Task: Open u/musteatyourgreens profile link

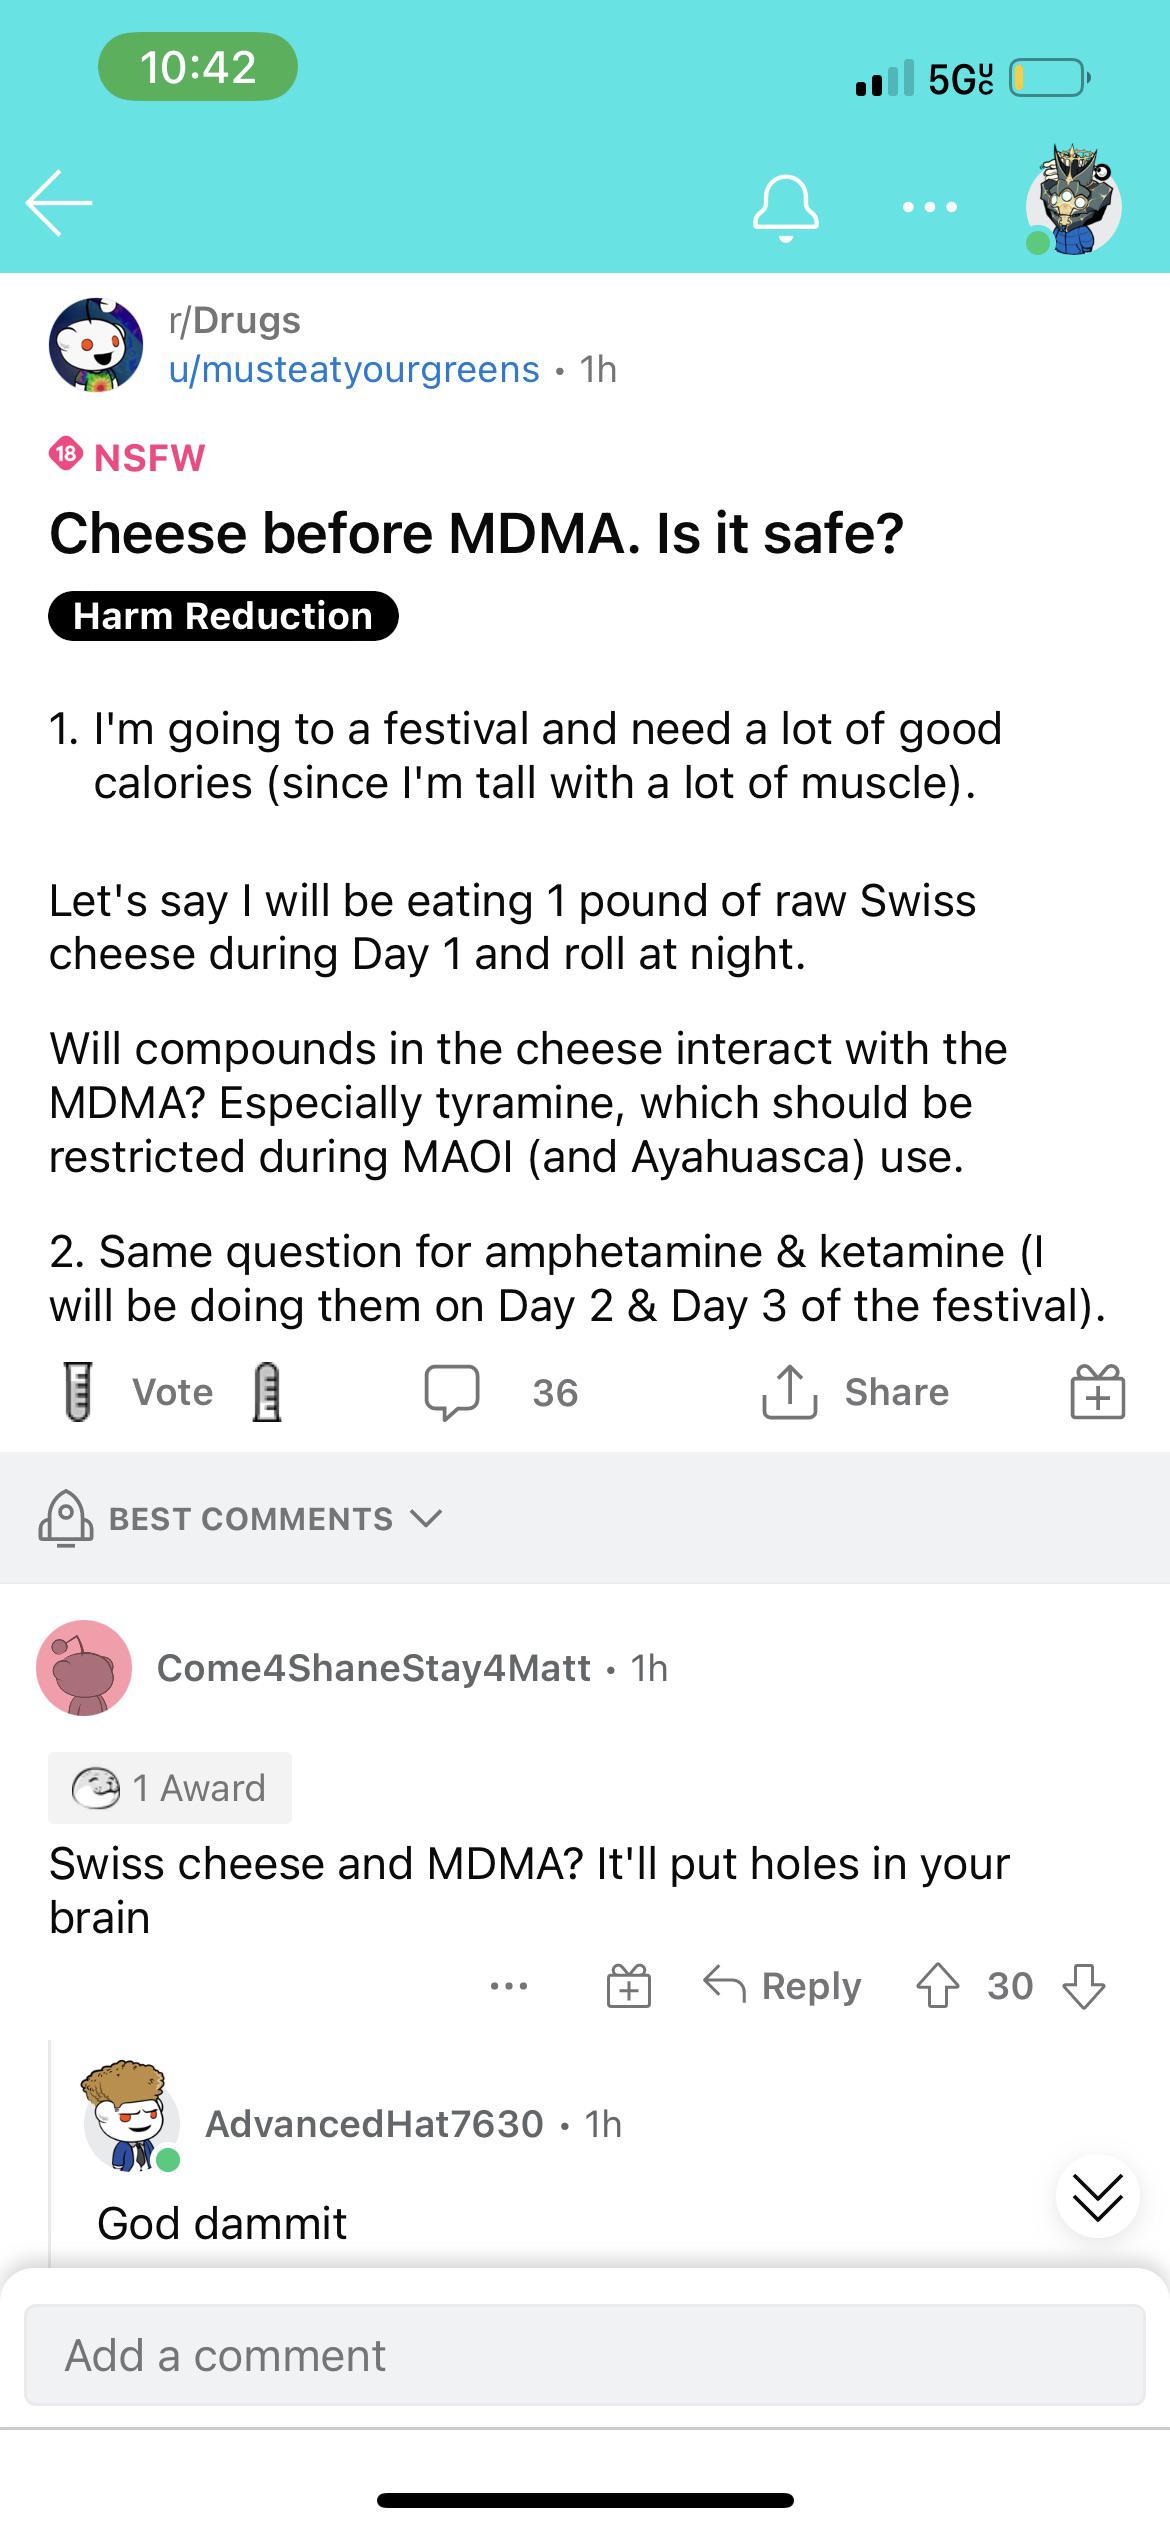Action: pyautogui.click(x=354, y=370)
